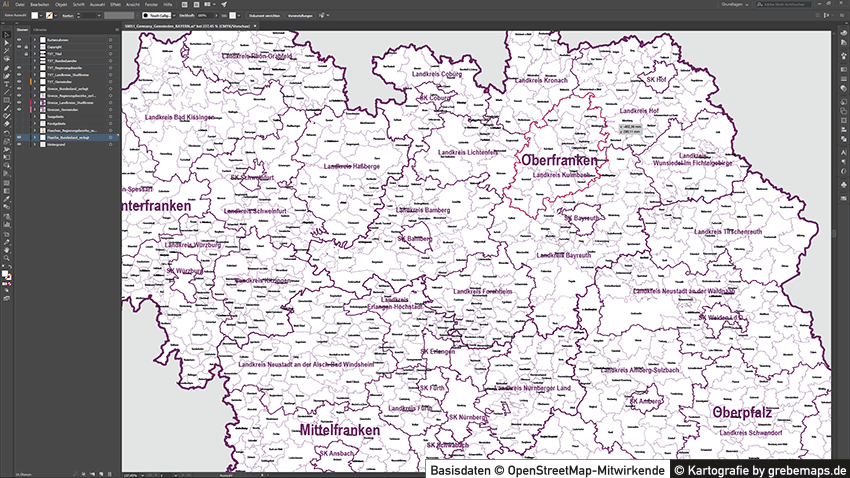The height and width of the screenshot is (478, 850).
Task: Click the fill color swatch in control bar
Action: coord(35,16)
